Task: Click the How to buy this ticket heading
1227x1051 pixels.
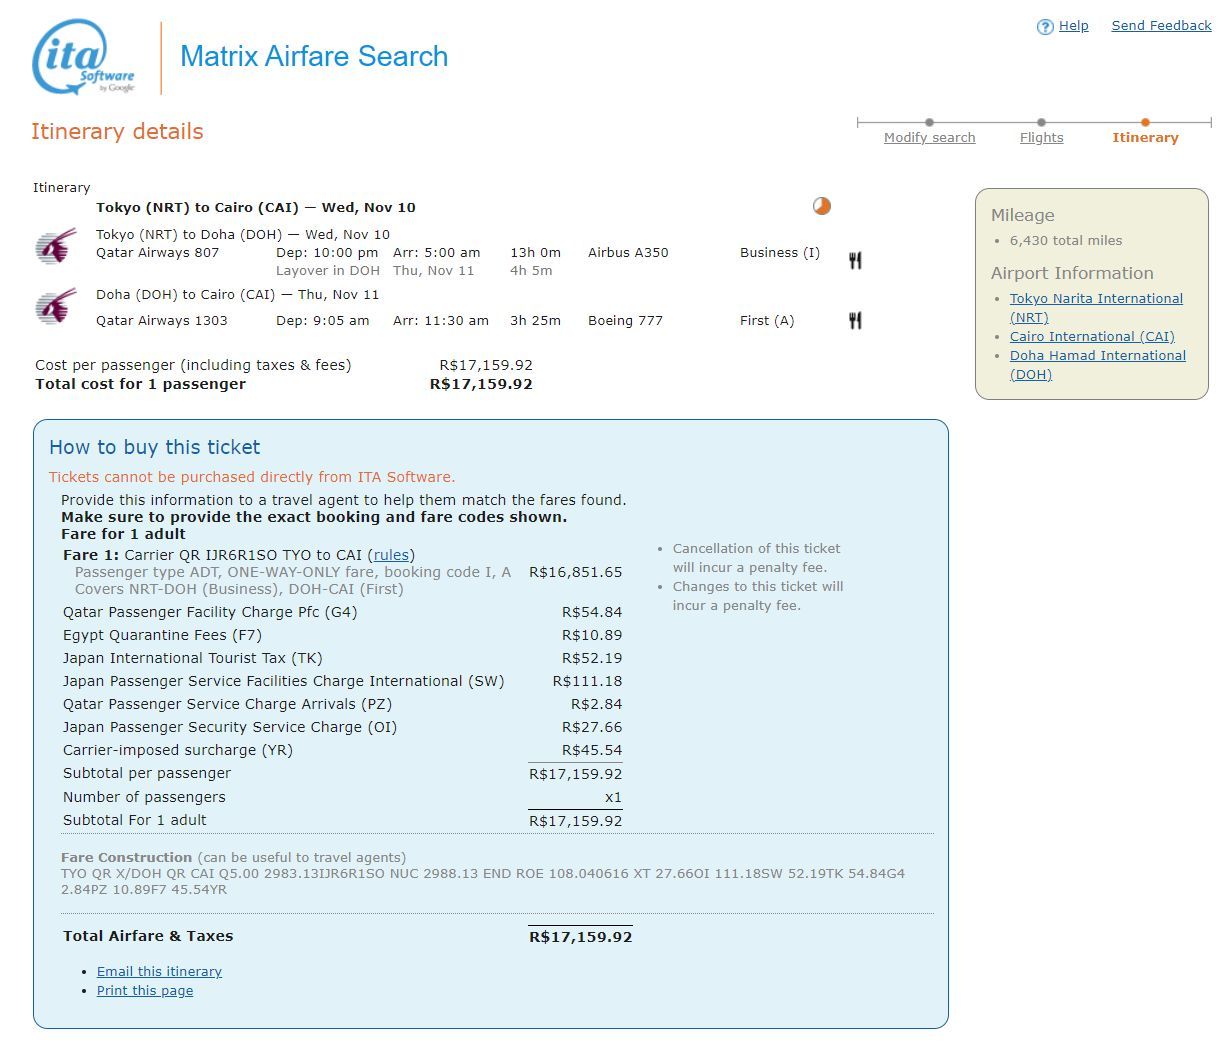Action: click(x=154, y=448)
